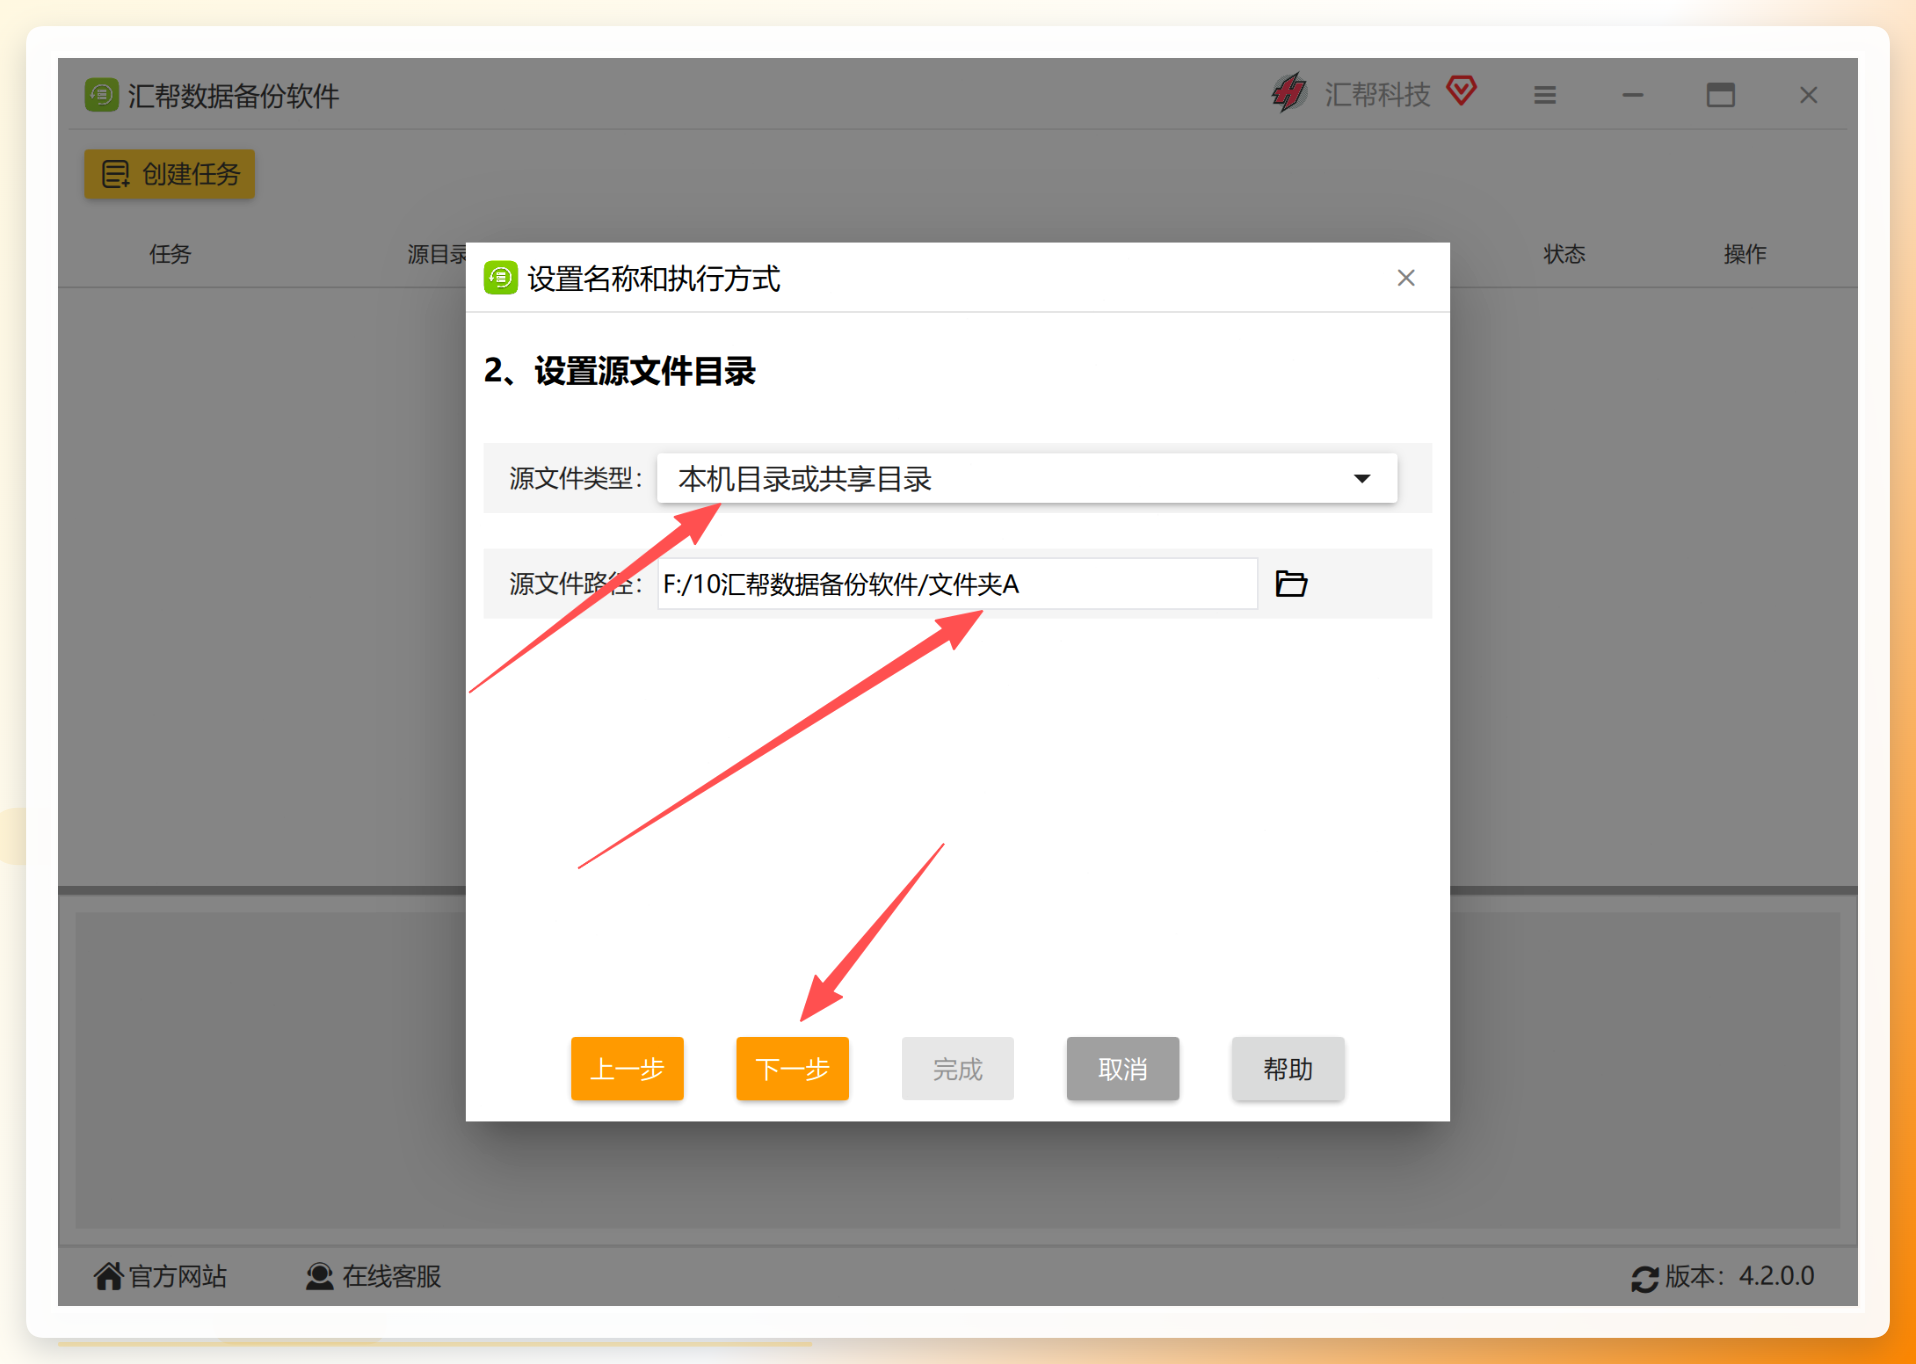Click the green app icon in the main title bar
1916x1364 pixels.
pyautogui.click(x=102, y=95)
